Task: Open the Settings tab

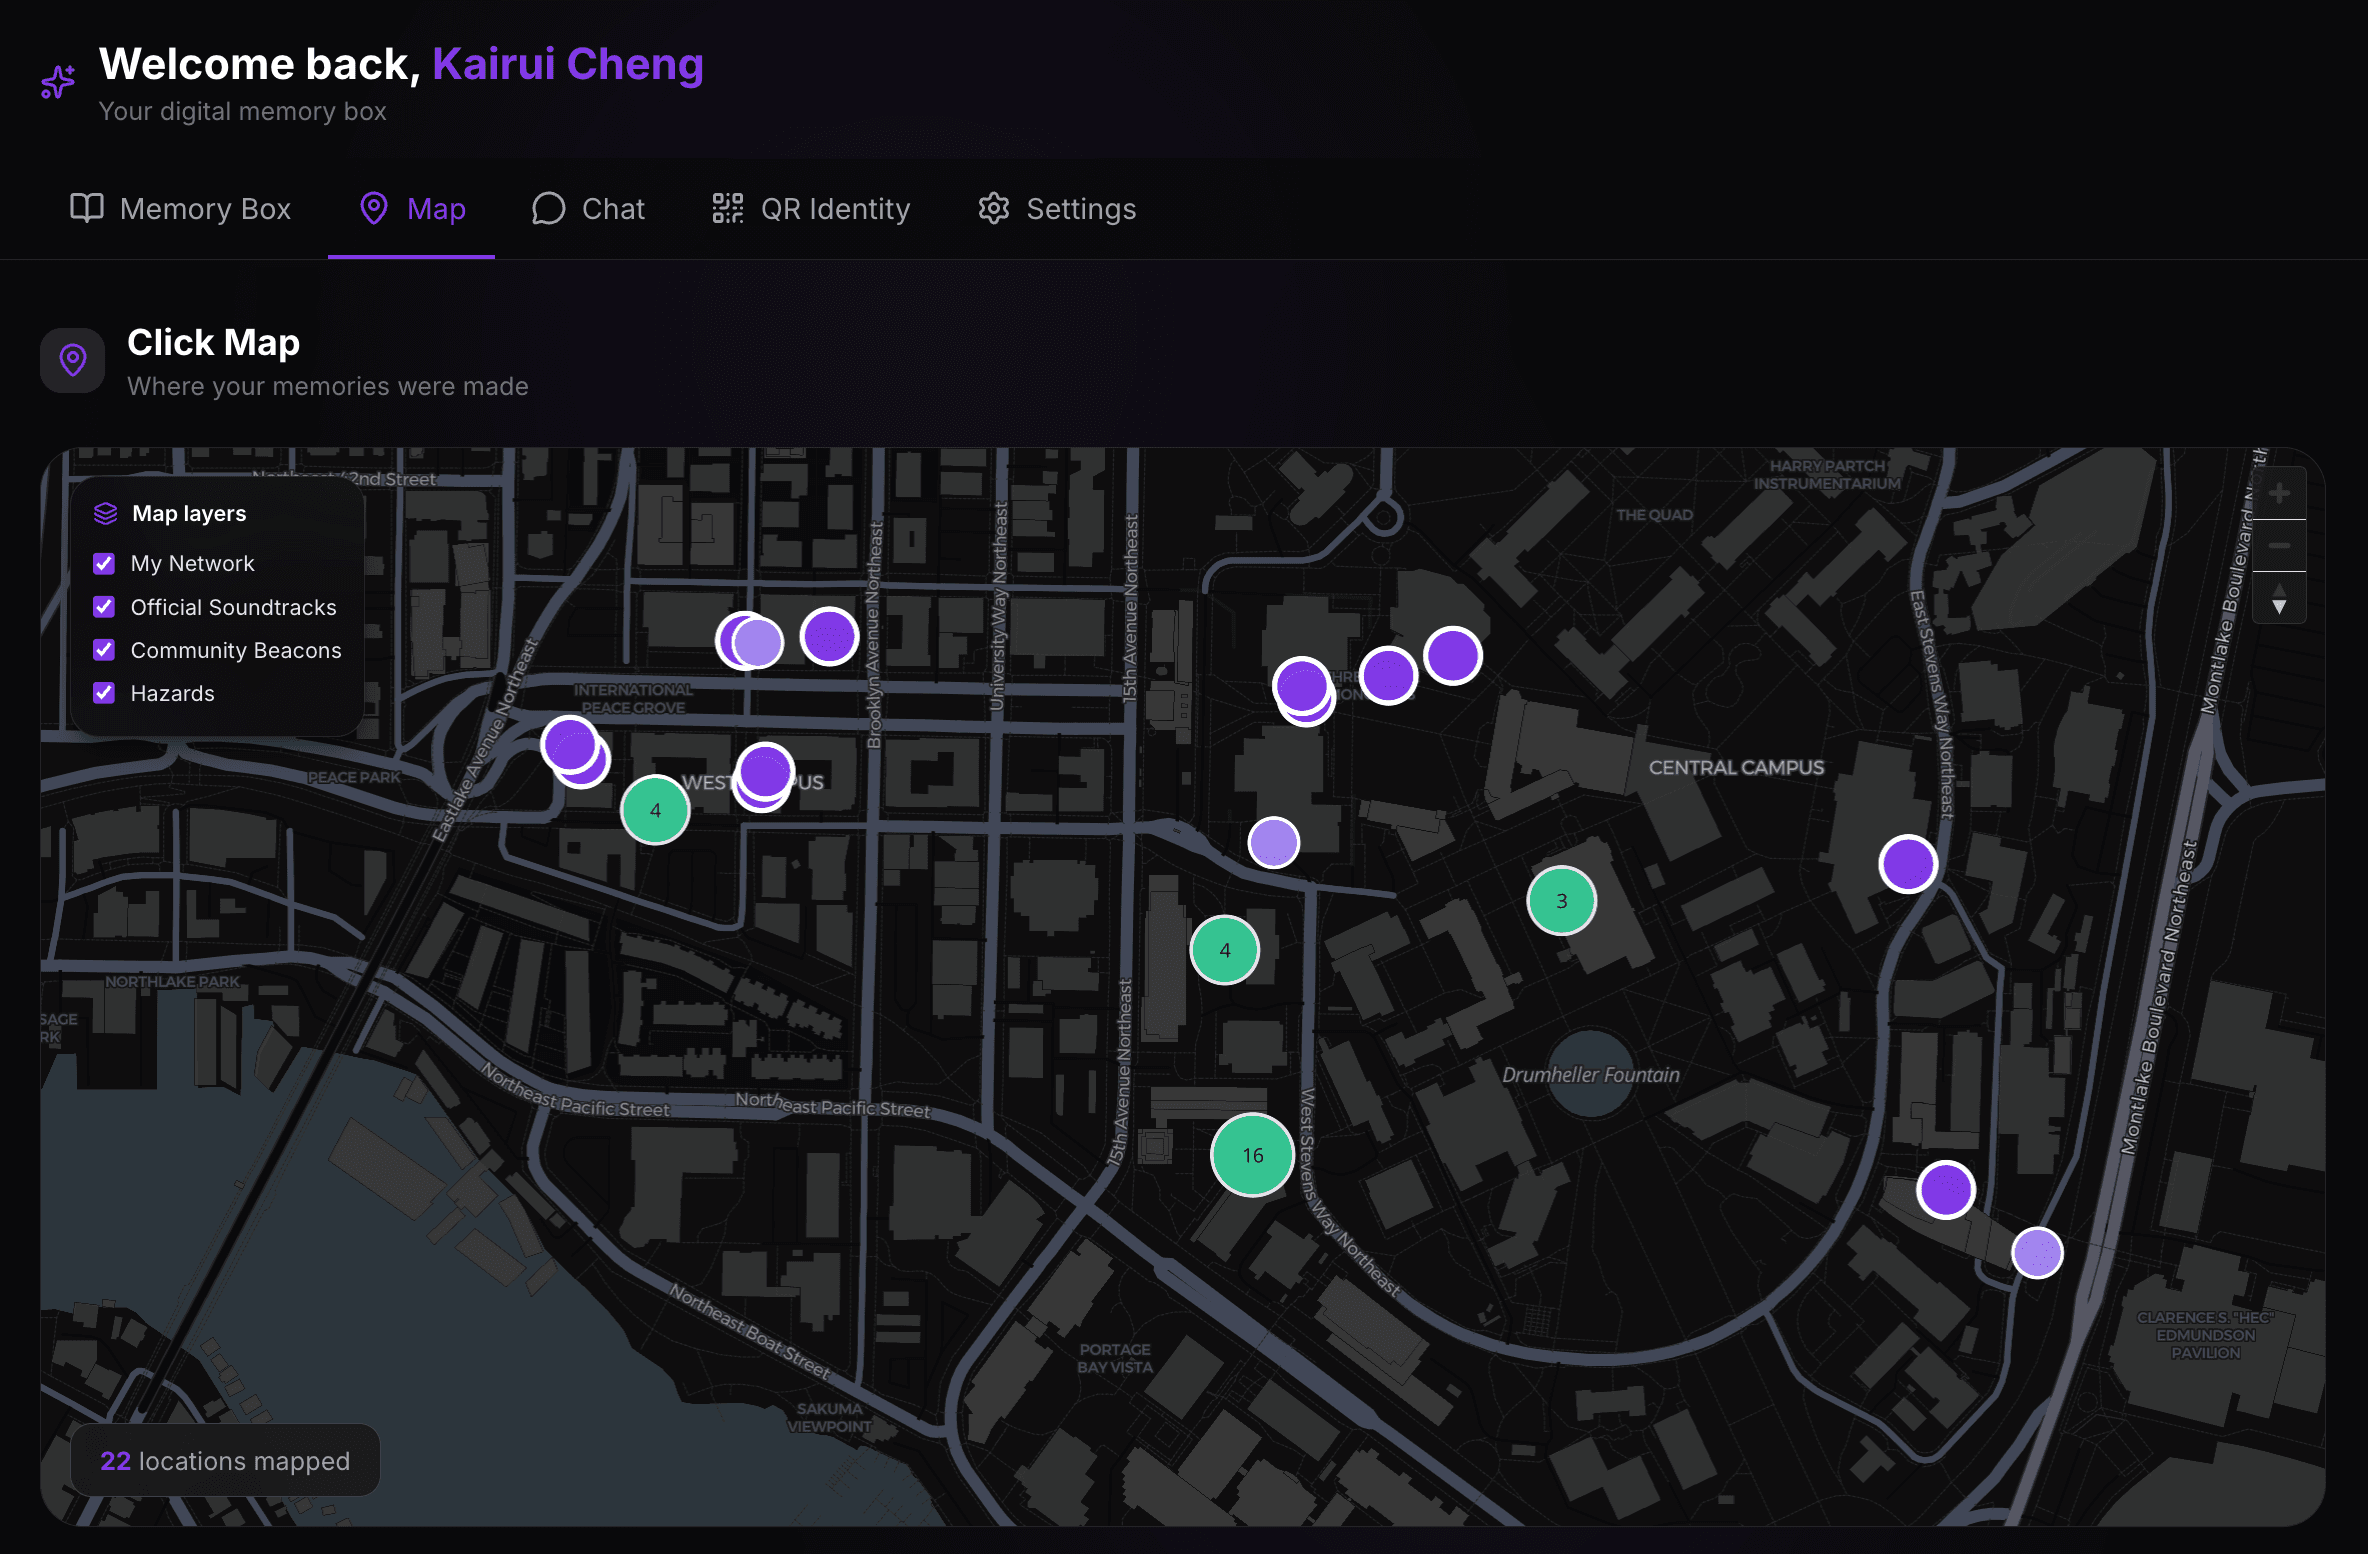Action: (1057, 209)
